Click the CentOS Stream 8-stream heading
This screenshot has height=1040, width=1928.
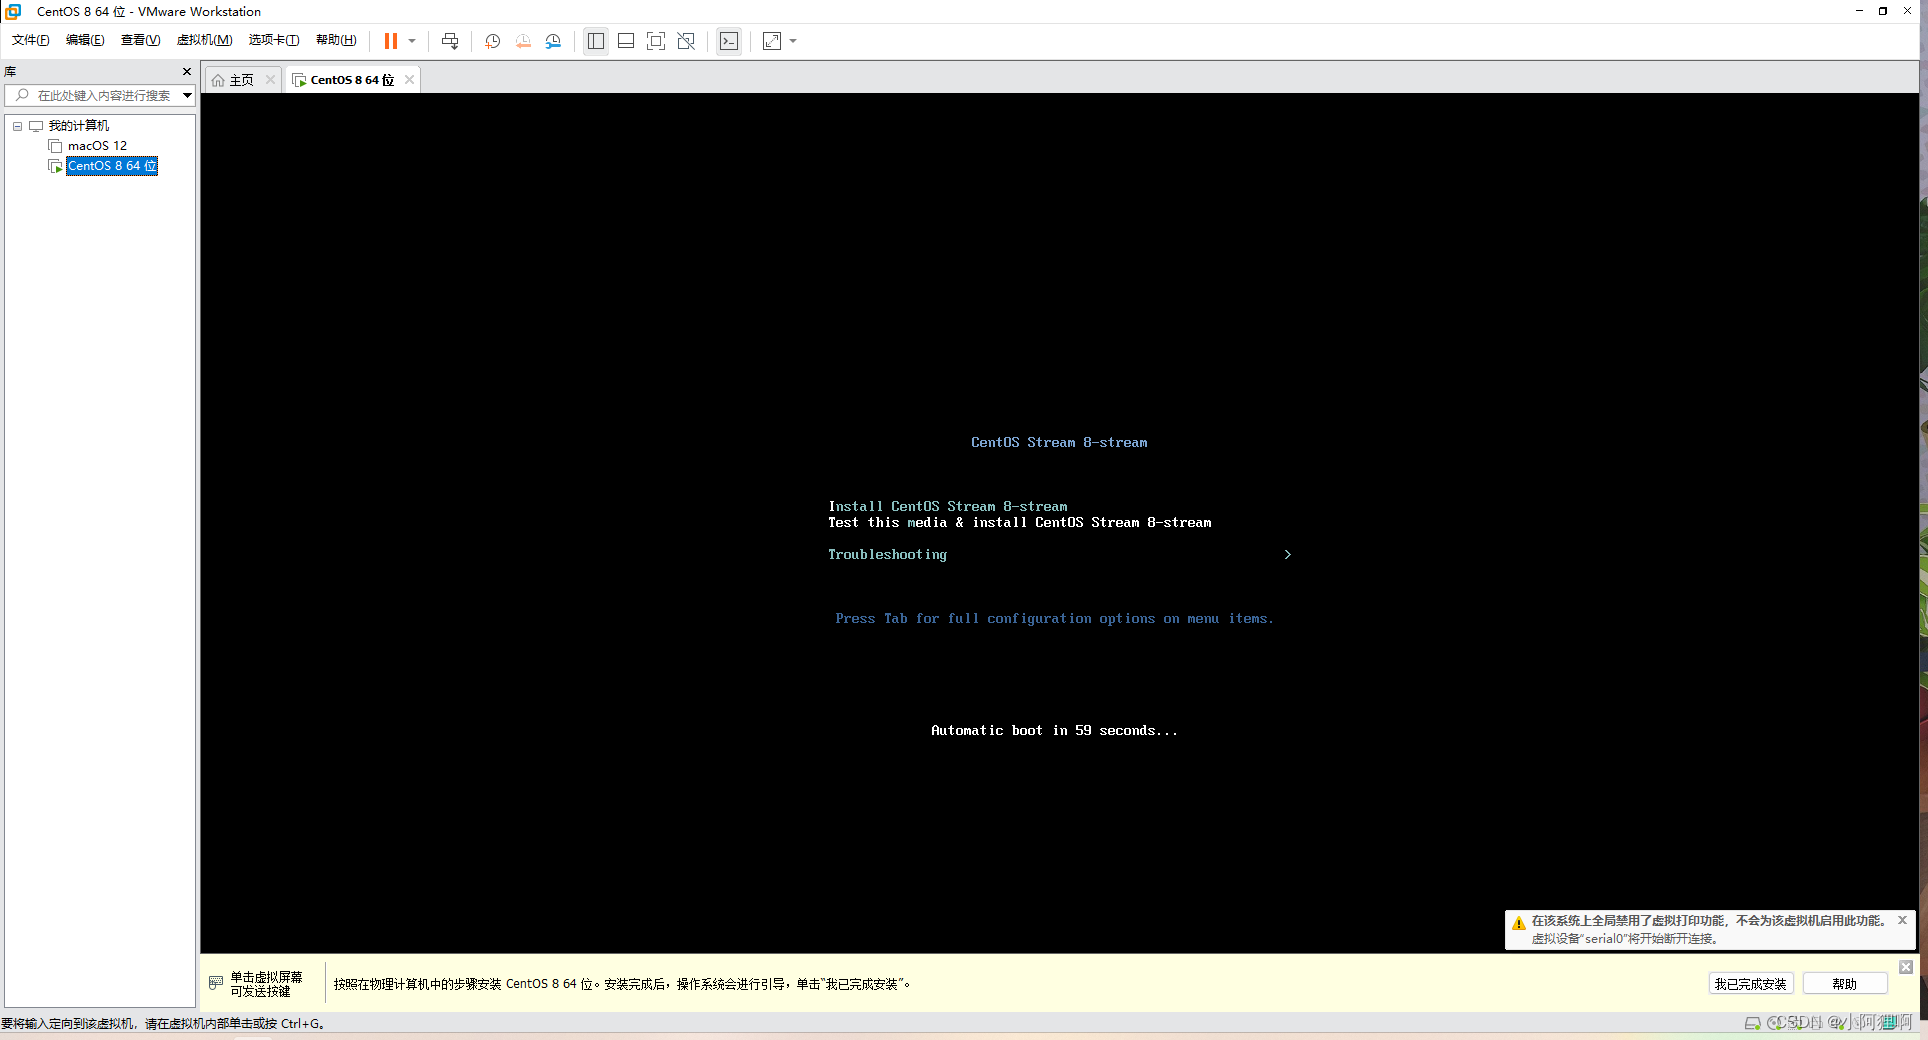1059,443
